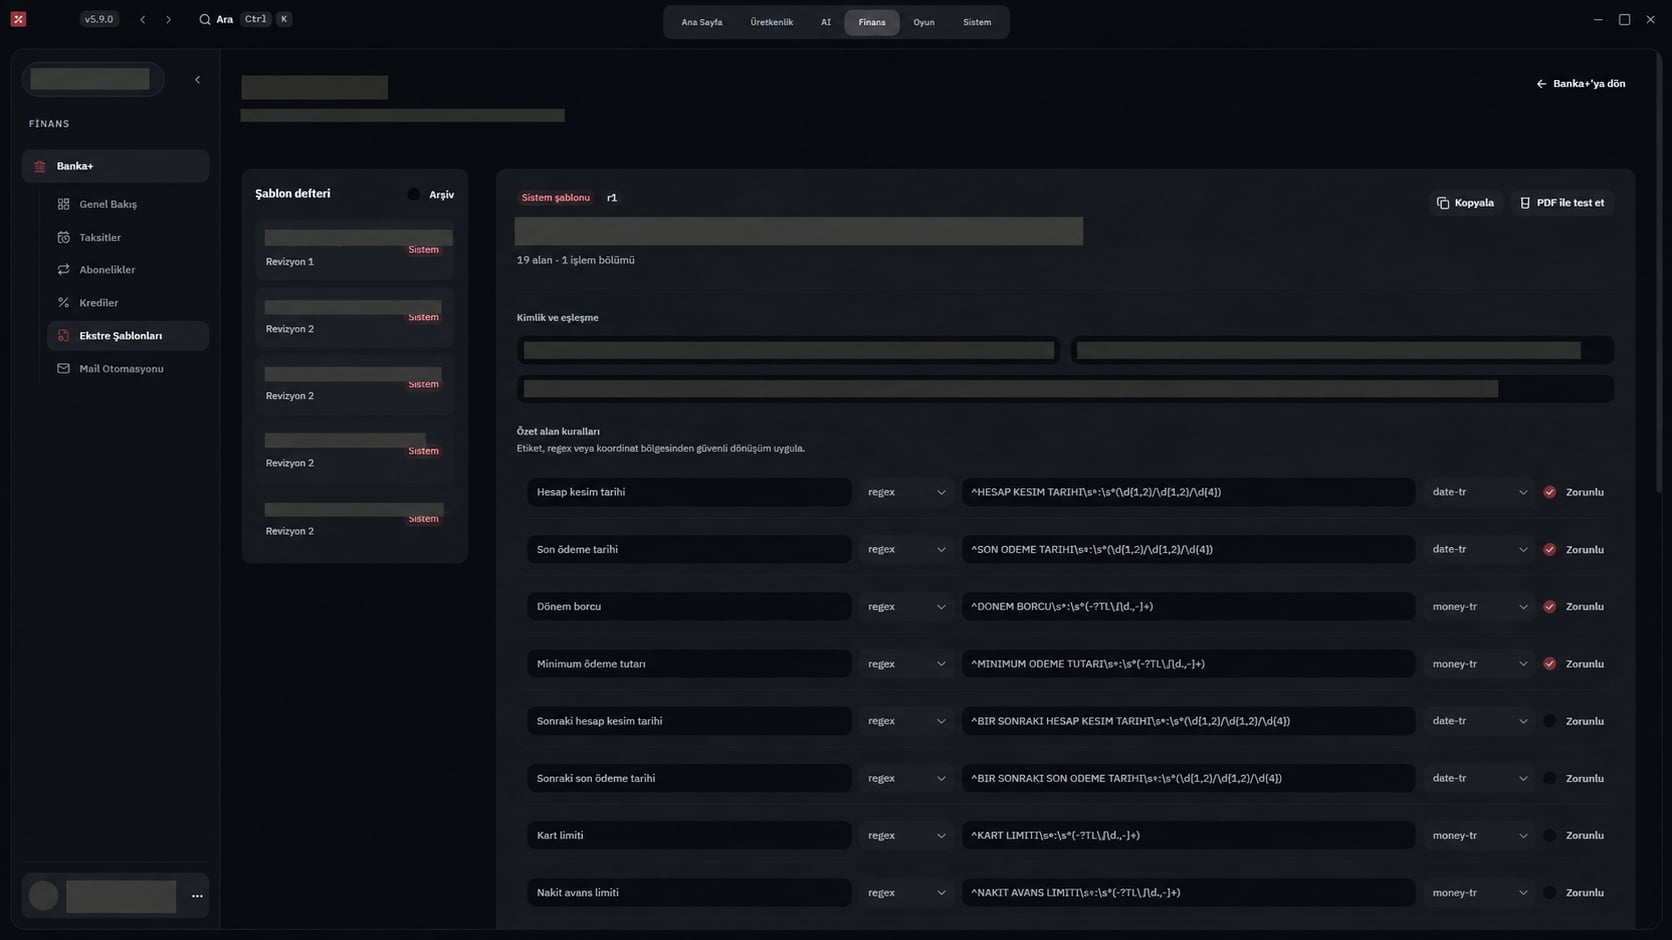Go forward with the right navigation arrow
Viewport: 1672px width, 940px height.
(x=168, y=19)
